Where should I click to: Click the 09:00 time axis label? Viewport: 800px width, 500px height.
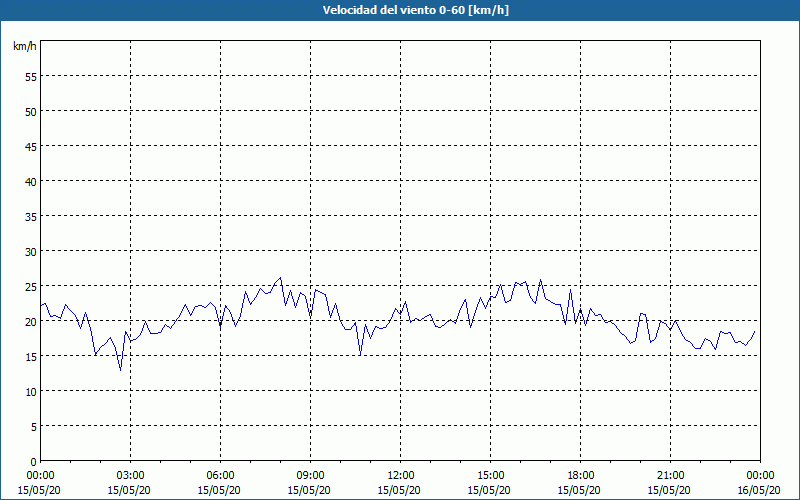tap(310, 476)
